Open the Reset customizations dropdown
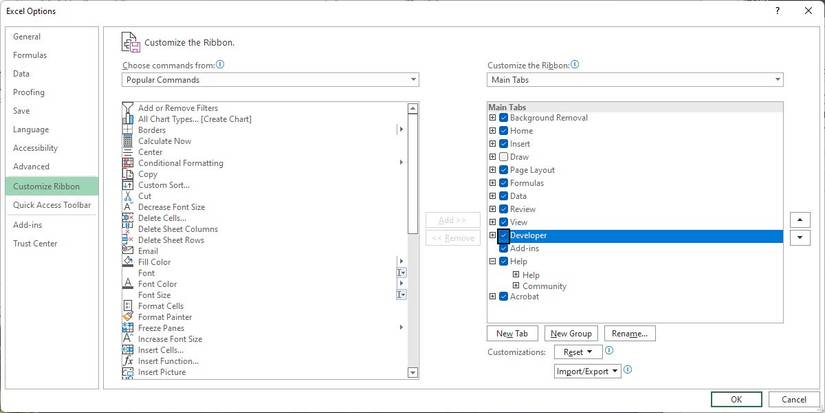 point(578,352)
